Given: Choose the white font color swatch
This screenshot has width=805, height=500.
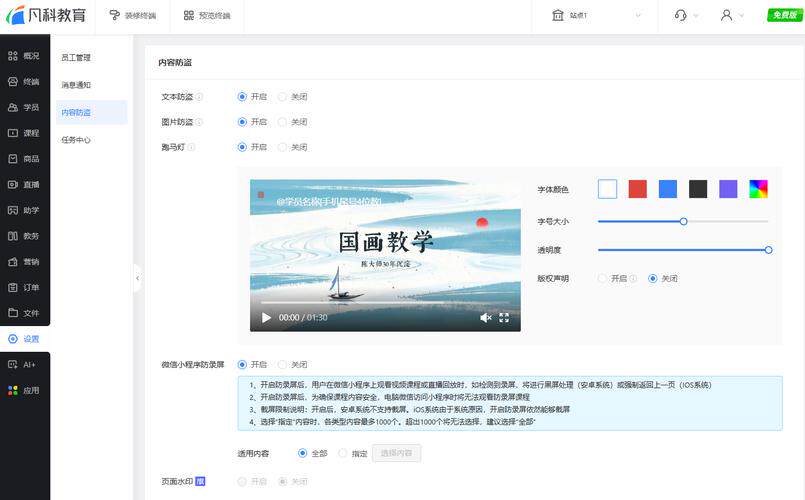Looking at the screenshot, I should [607, 189].
